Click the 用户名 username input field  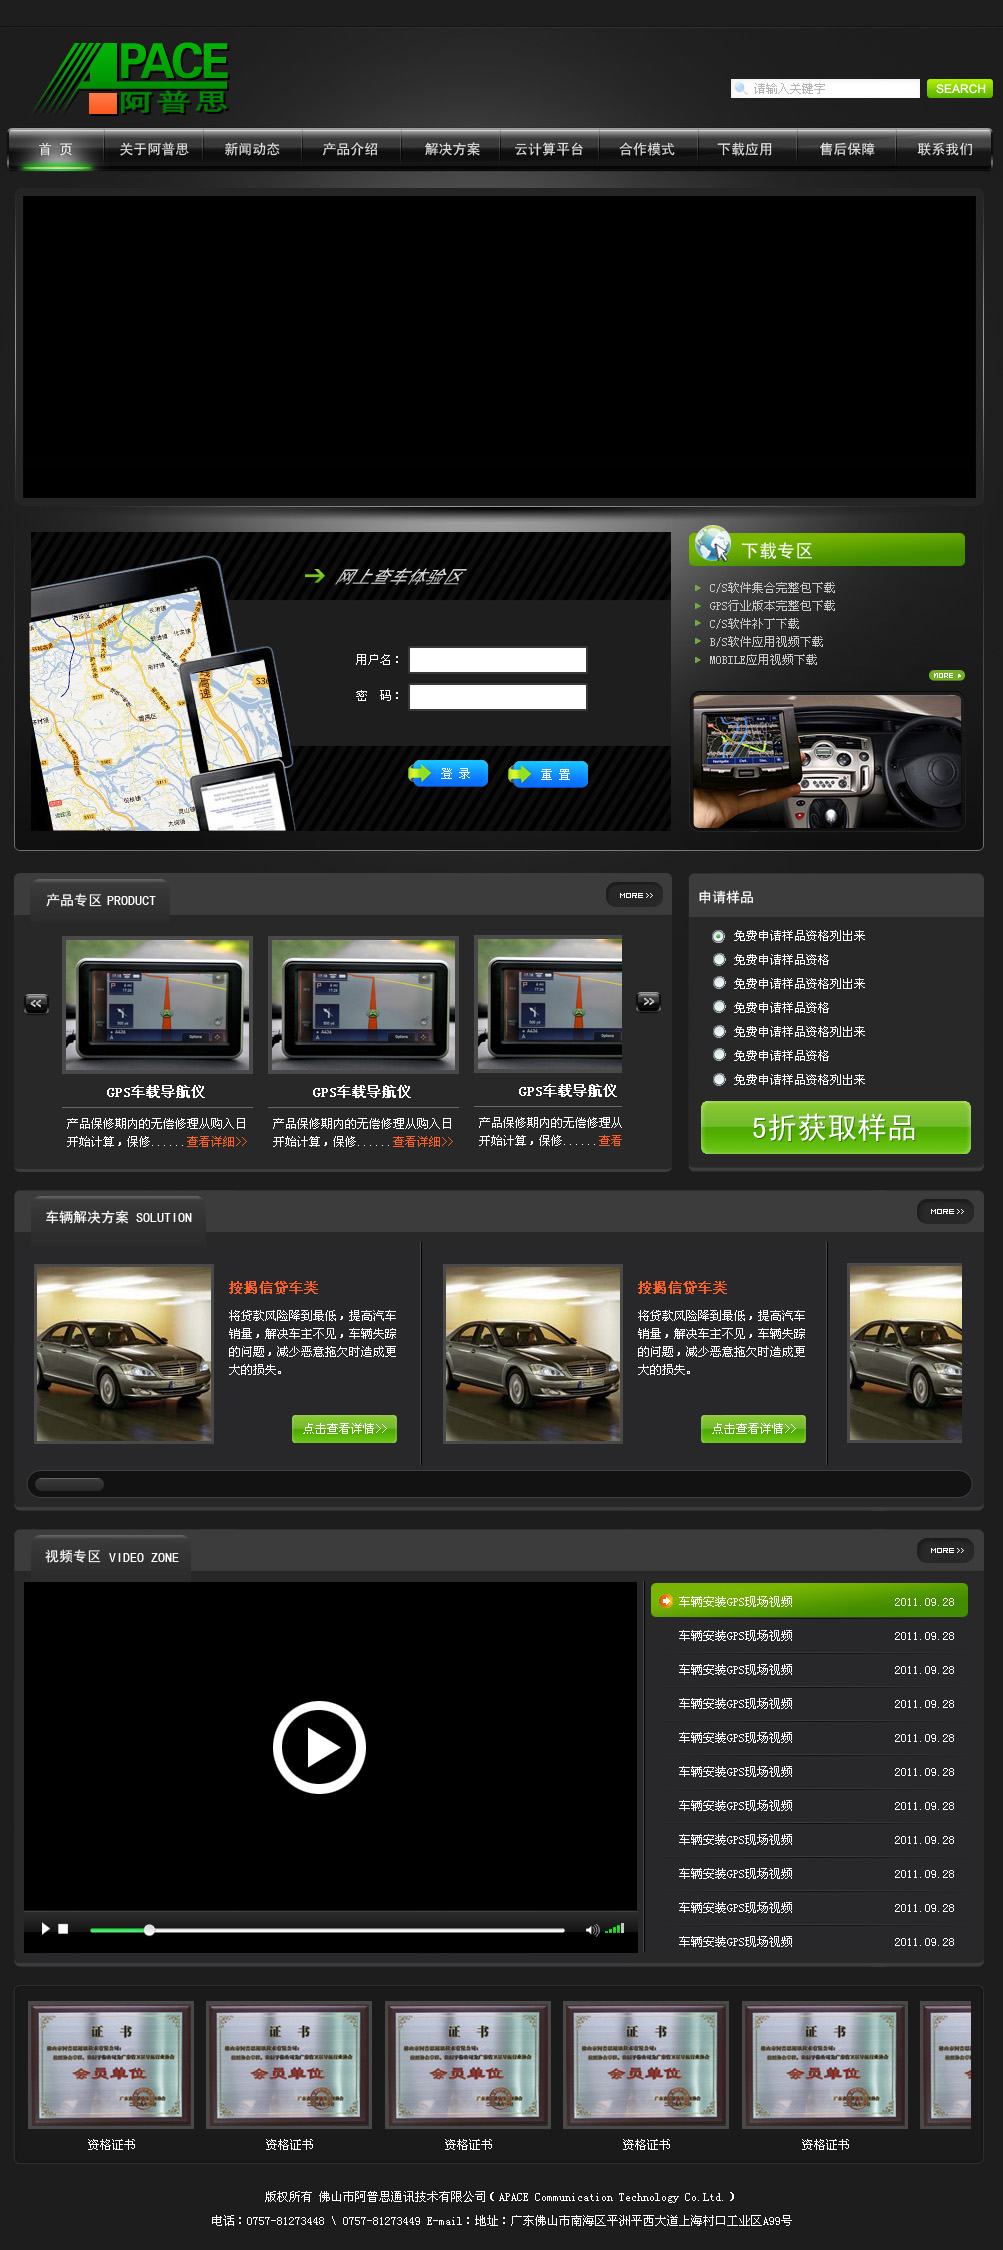(x=497, y=660)
